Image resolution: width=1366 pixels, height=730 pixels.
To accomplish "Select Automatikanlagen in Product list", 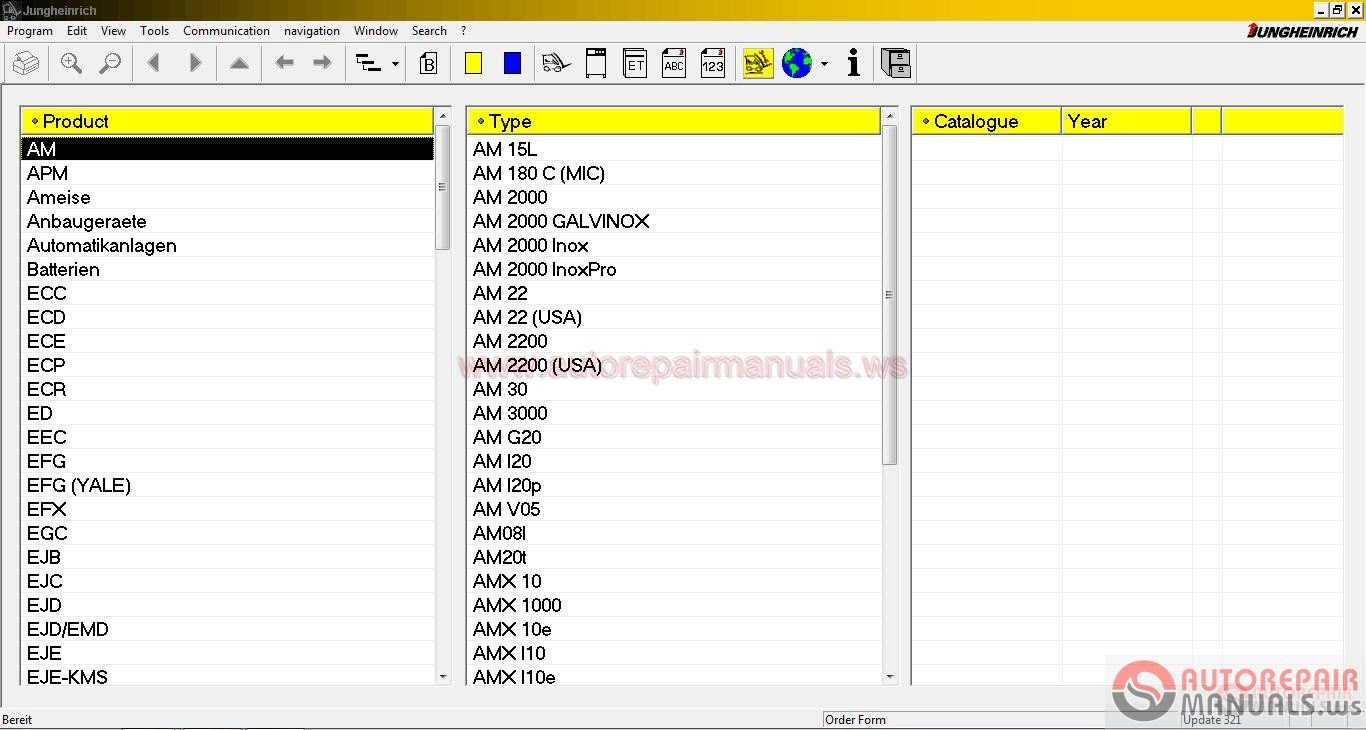I will pyautogui.click(x=228, y=245).
